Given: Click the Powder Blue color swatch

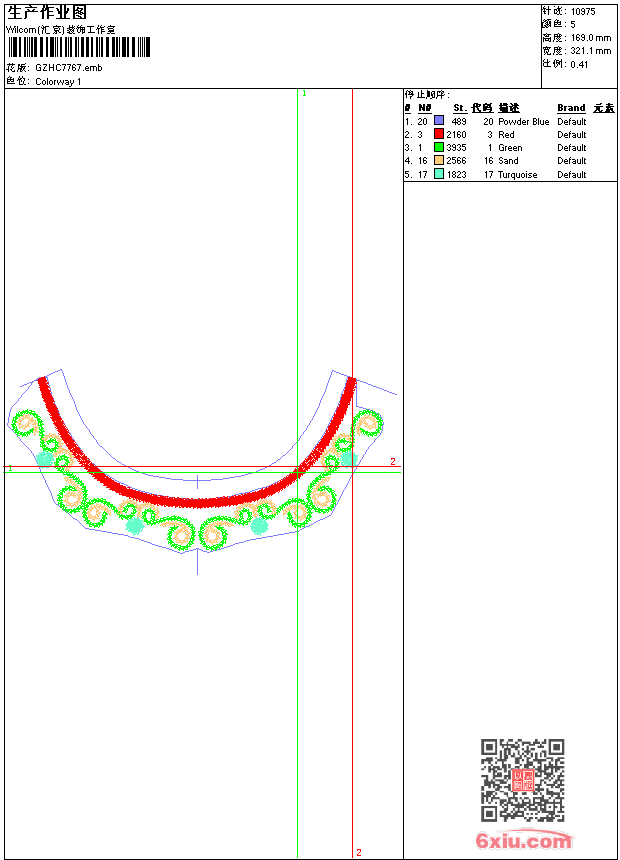Looking at the screenshot, I should pyautogui.click(x=439, y=121).
